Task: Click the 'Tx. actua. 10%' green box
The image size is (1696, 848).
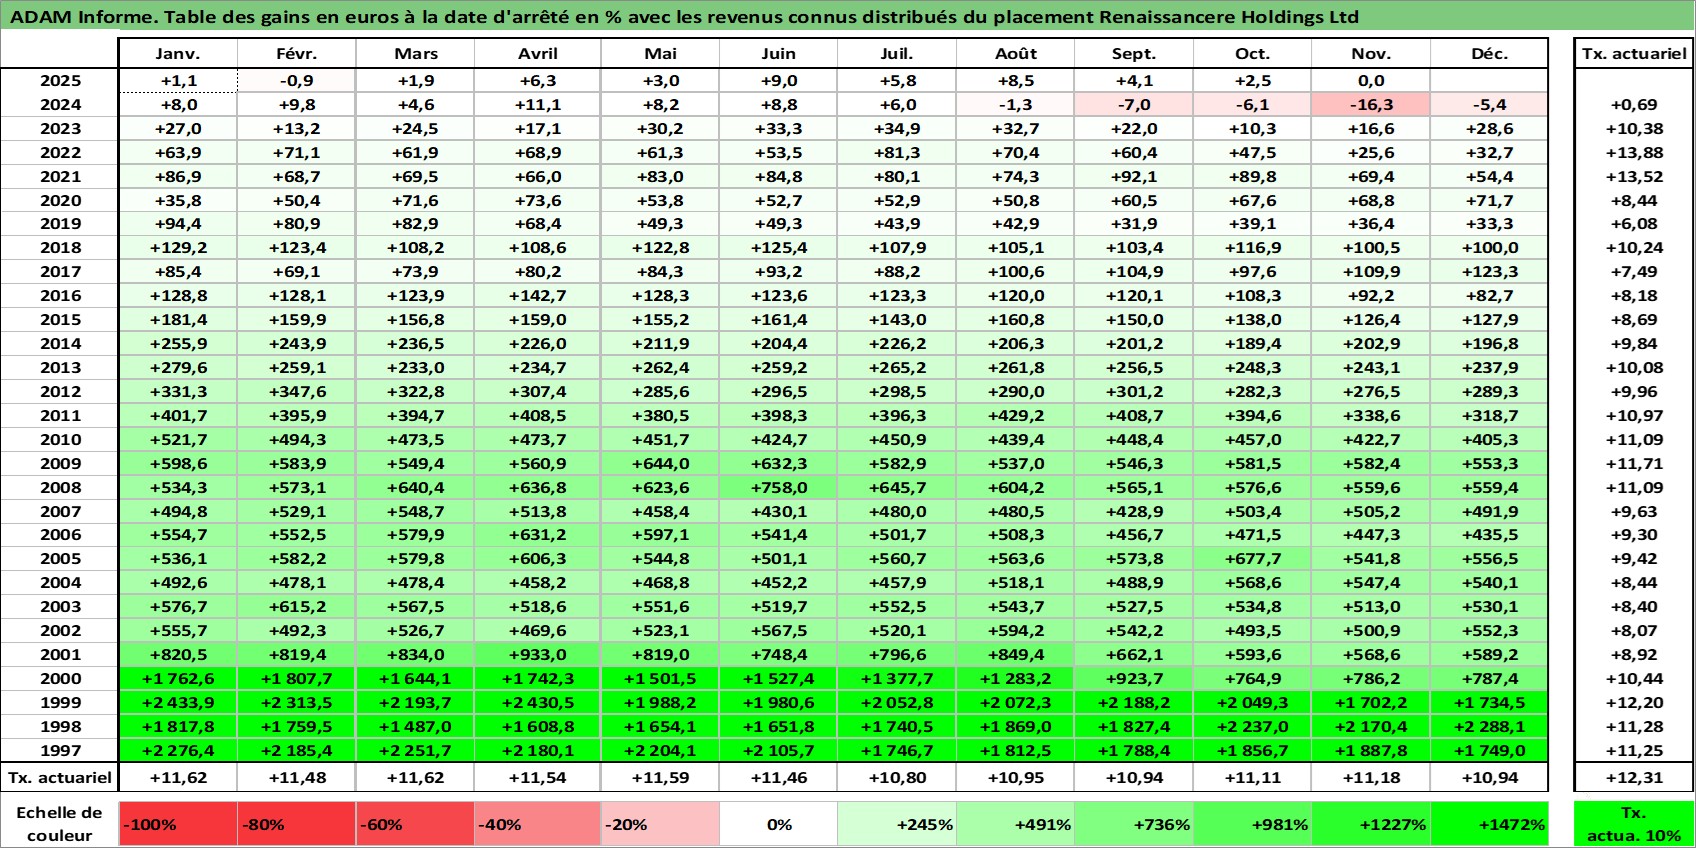Action: 1634,824
